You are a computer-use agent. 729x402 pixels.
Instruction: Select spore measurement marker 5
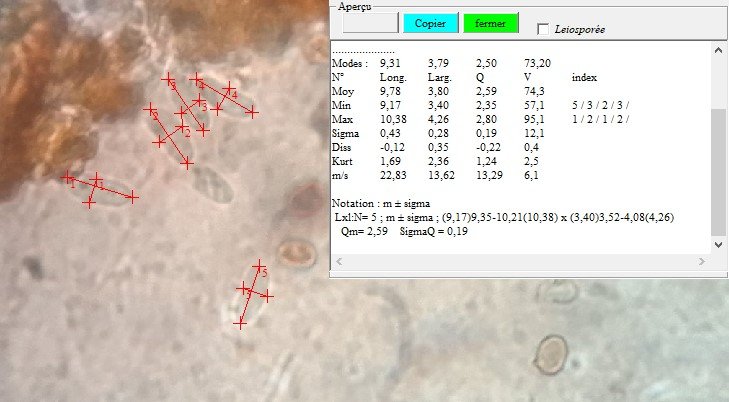(x=263, y=272)
